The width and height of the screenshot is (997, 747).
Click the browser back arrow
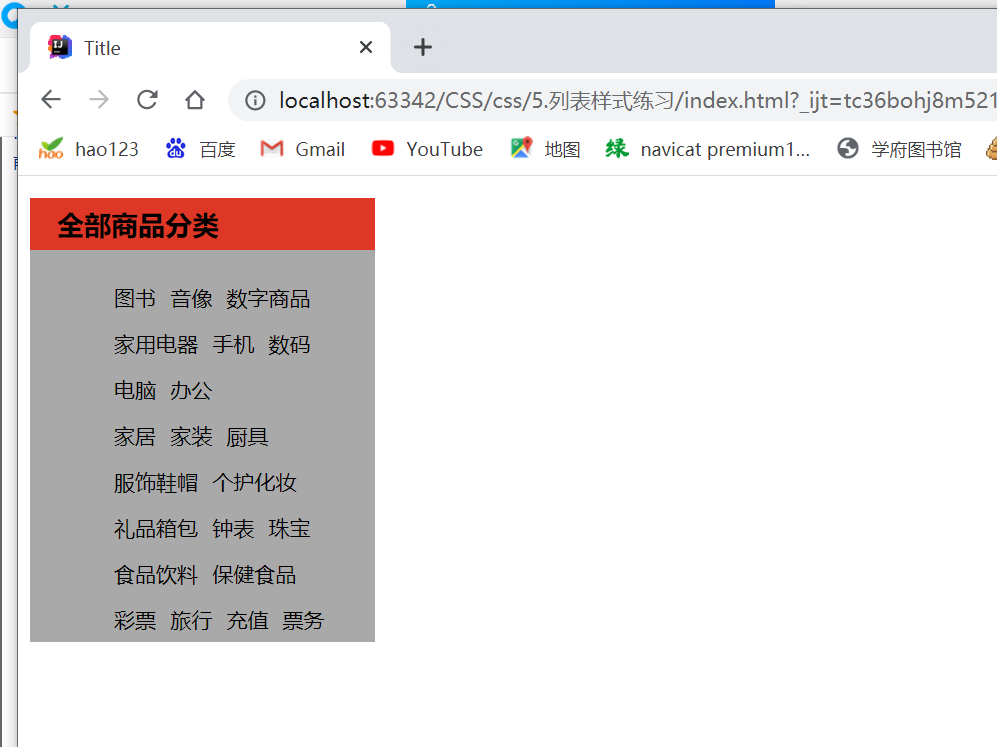pos(51,100)
